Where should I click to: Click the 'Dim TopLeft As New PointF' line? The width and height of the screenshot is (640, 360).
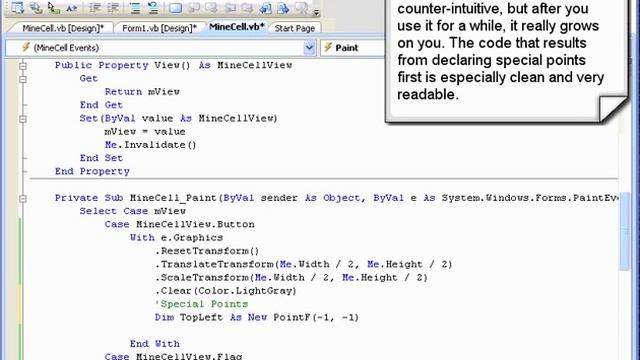pos(257,317)
